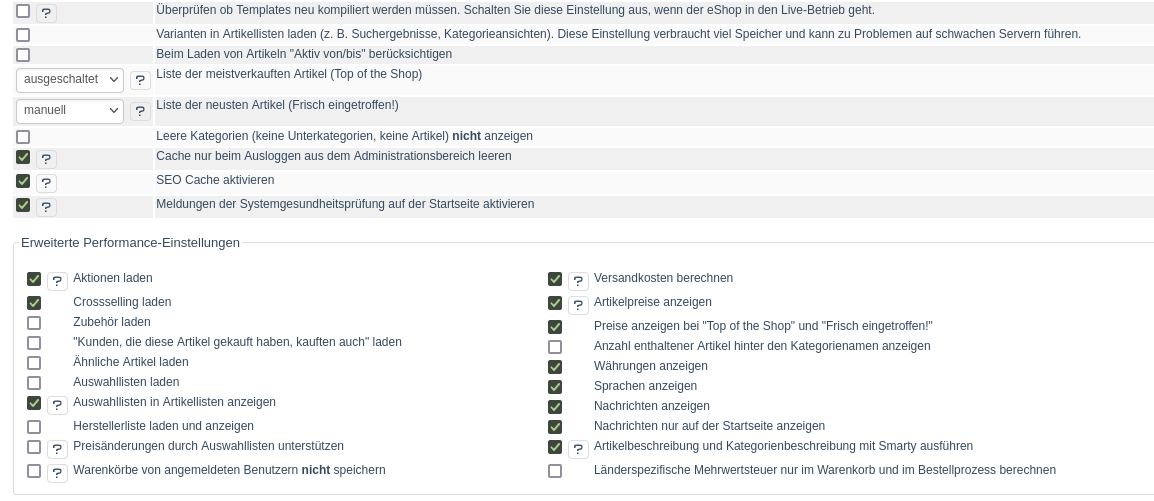Viewport: 1154px width, 501px height.
Task: Click help icon beside 'Versandkosten berechnen'
Action: pos(578,281)
